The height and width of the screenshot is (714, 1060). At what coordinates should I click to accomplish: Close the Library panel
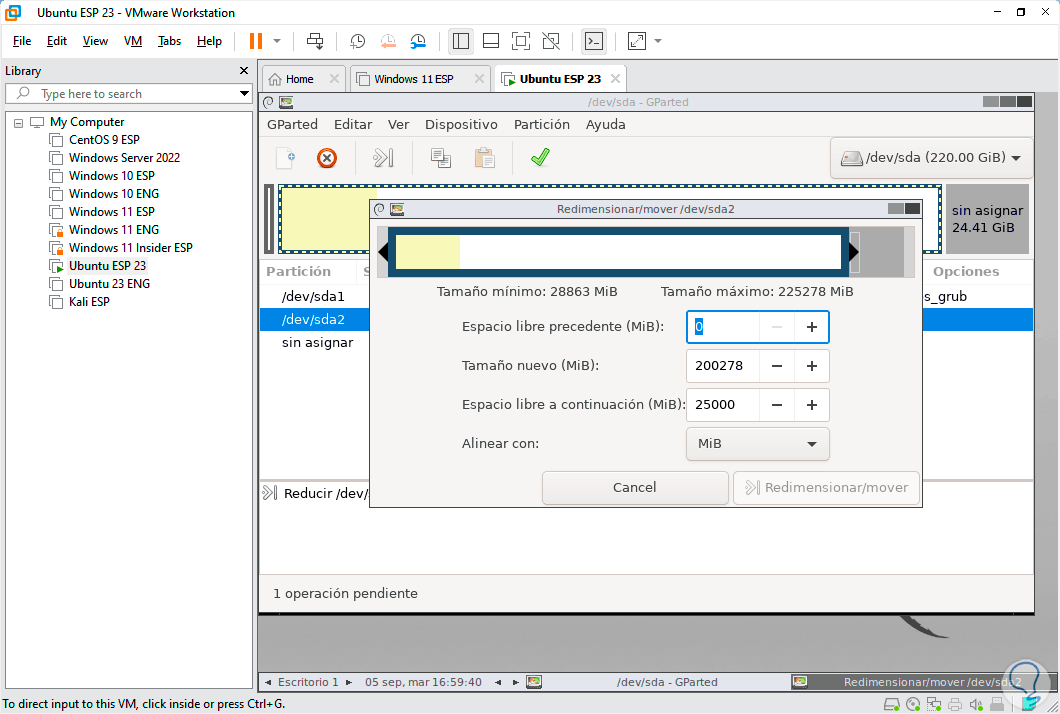243,71
